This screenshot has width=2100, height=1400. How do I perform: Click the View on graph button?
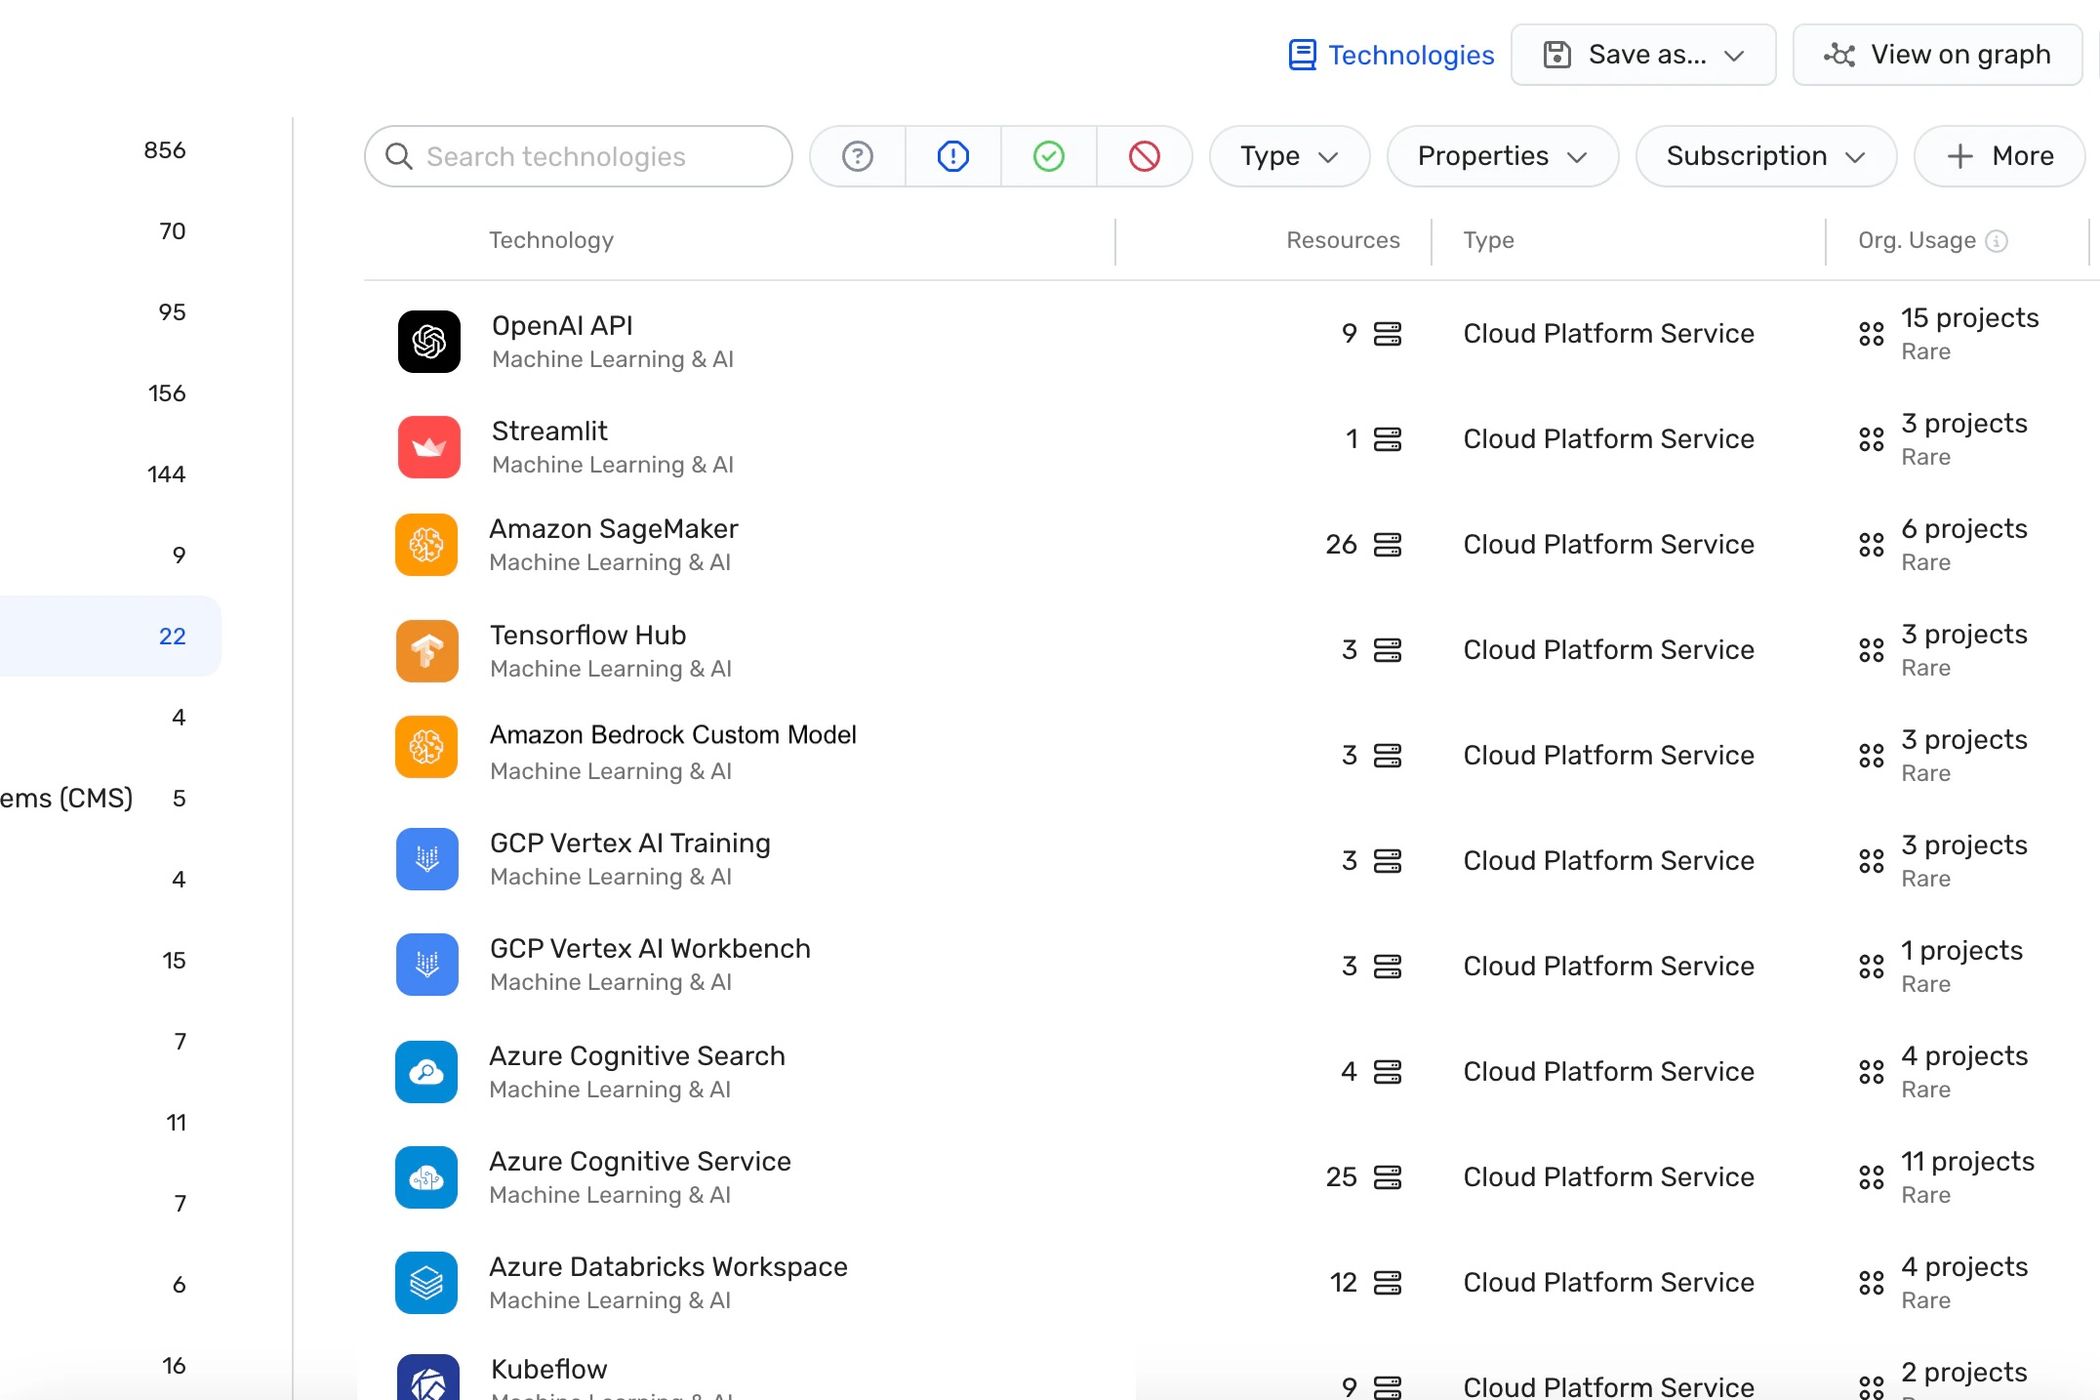[x=1937, y=55]
